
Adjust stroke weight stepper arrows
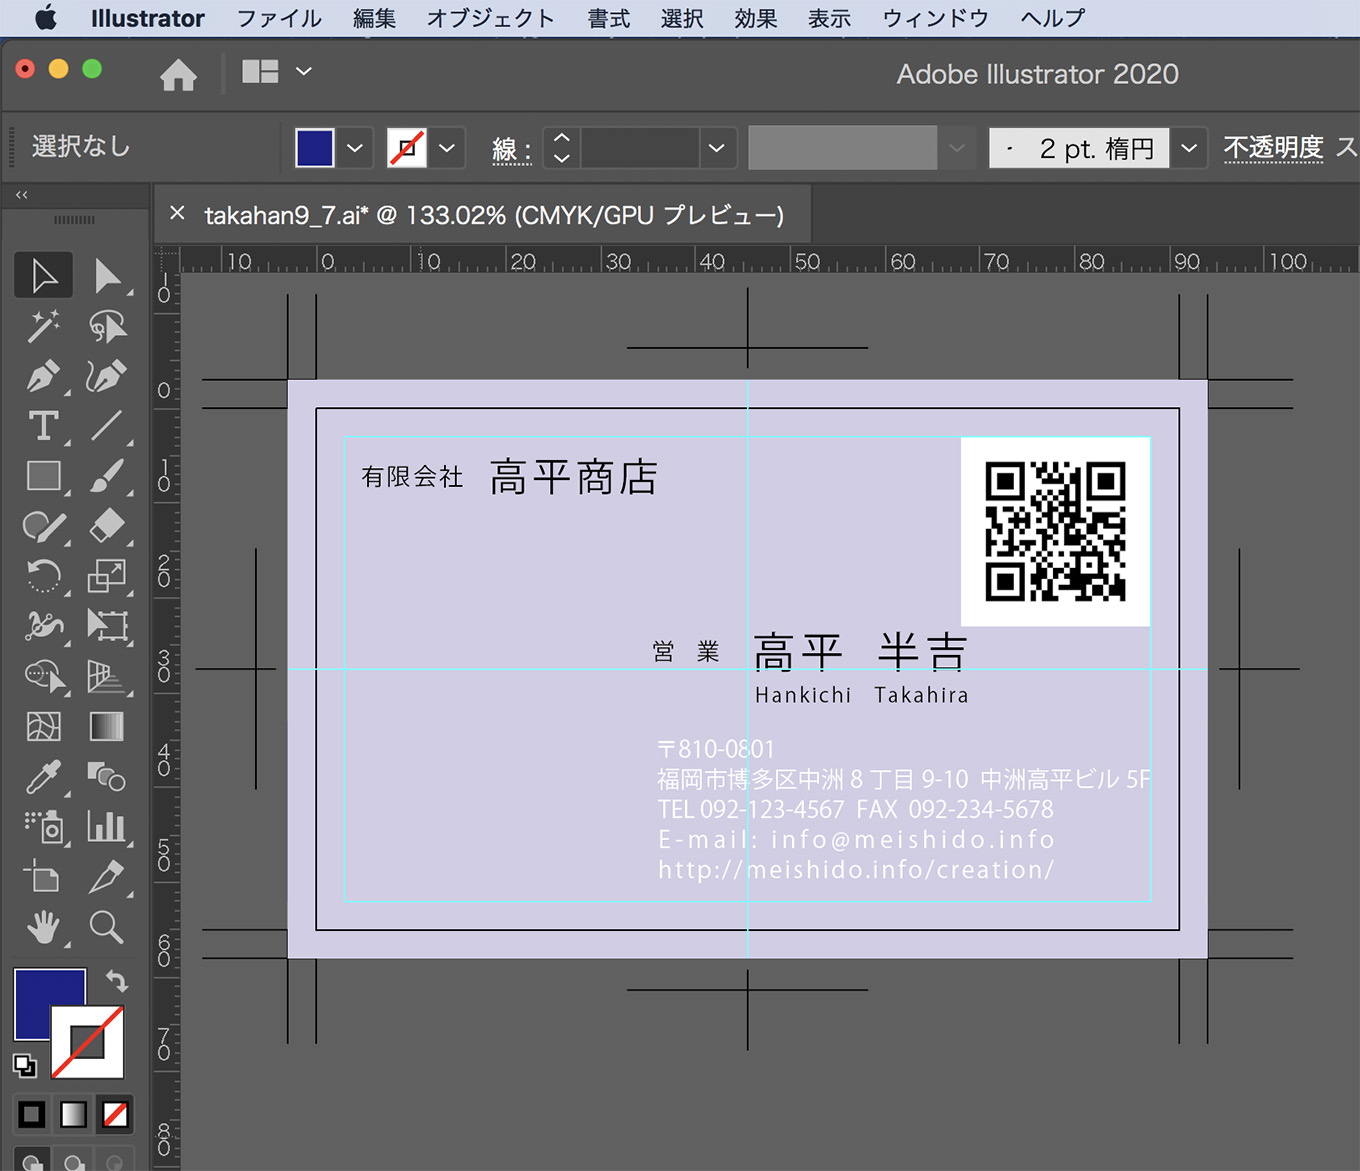pos(562,148)
